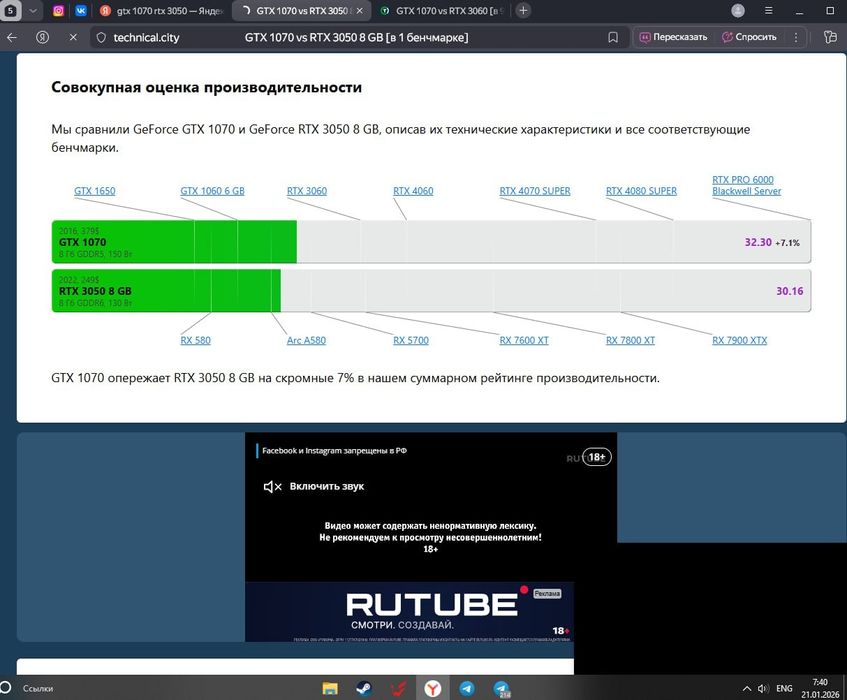Image resolution: width=847 pixels, height=700 pixels.
Task: Open RTX PRO 6000 Blackwell Server link
Action: click(x=747, y=185)
